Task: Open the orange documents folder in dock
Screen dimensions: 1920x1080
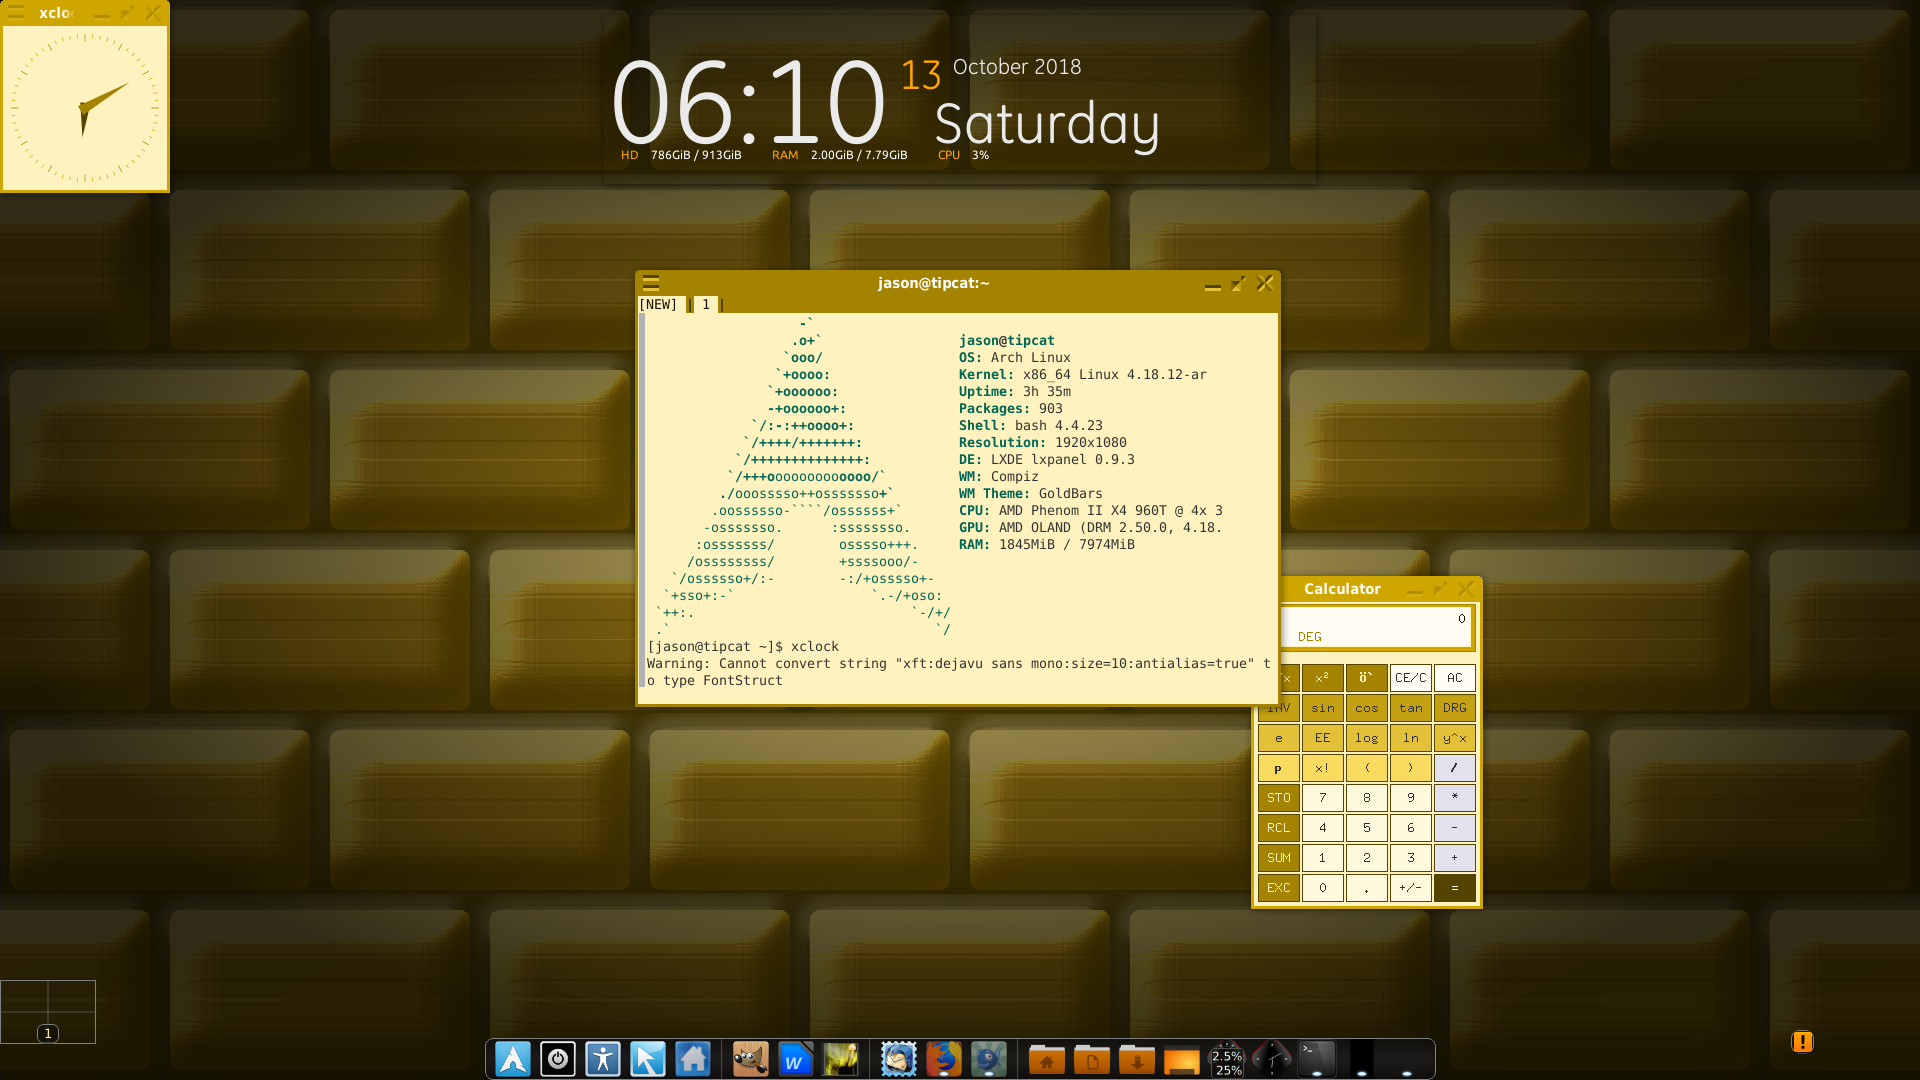Action: click(x=1092, y=1059)
